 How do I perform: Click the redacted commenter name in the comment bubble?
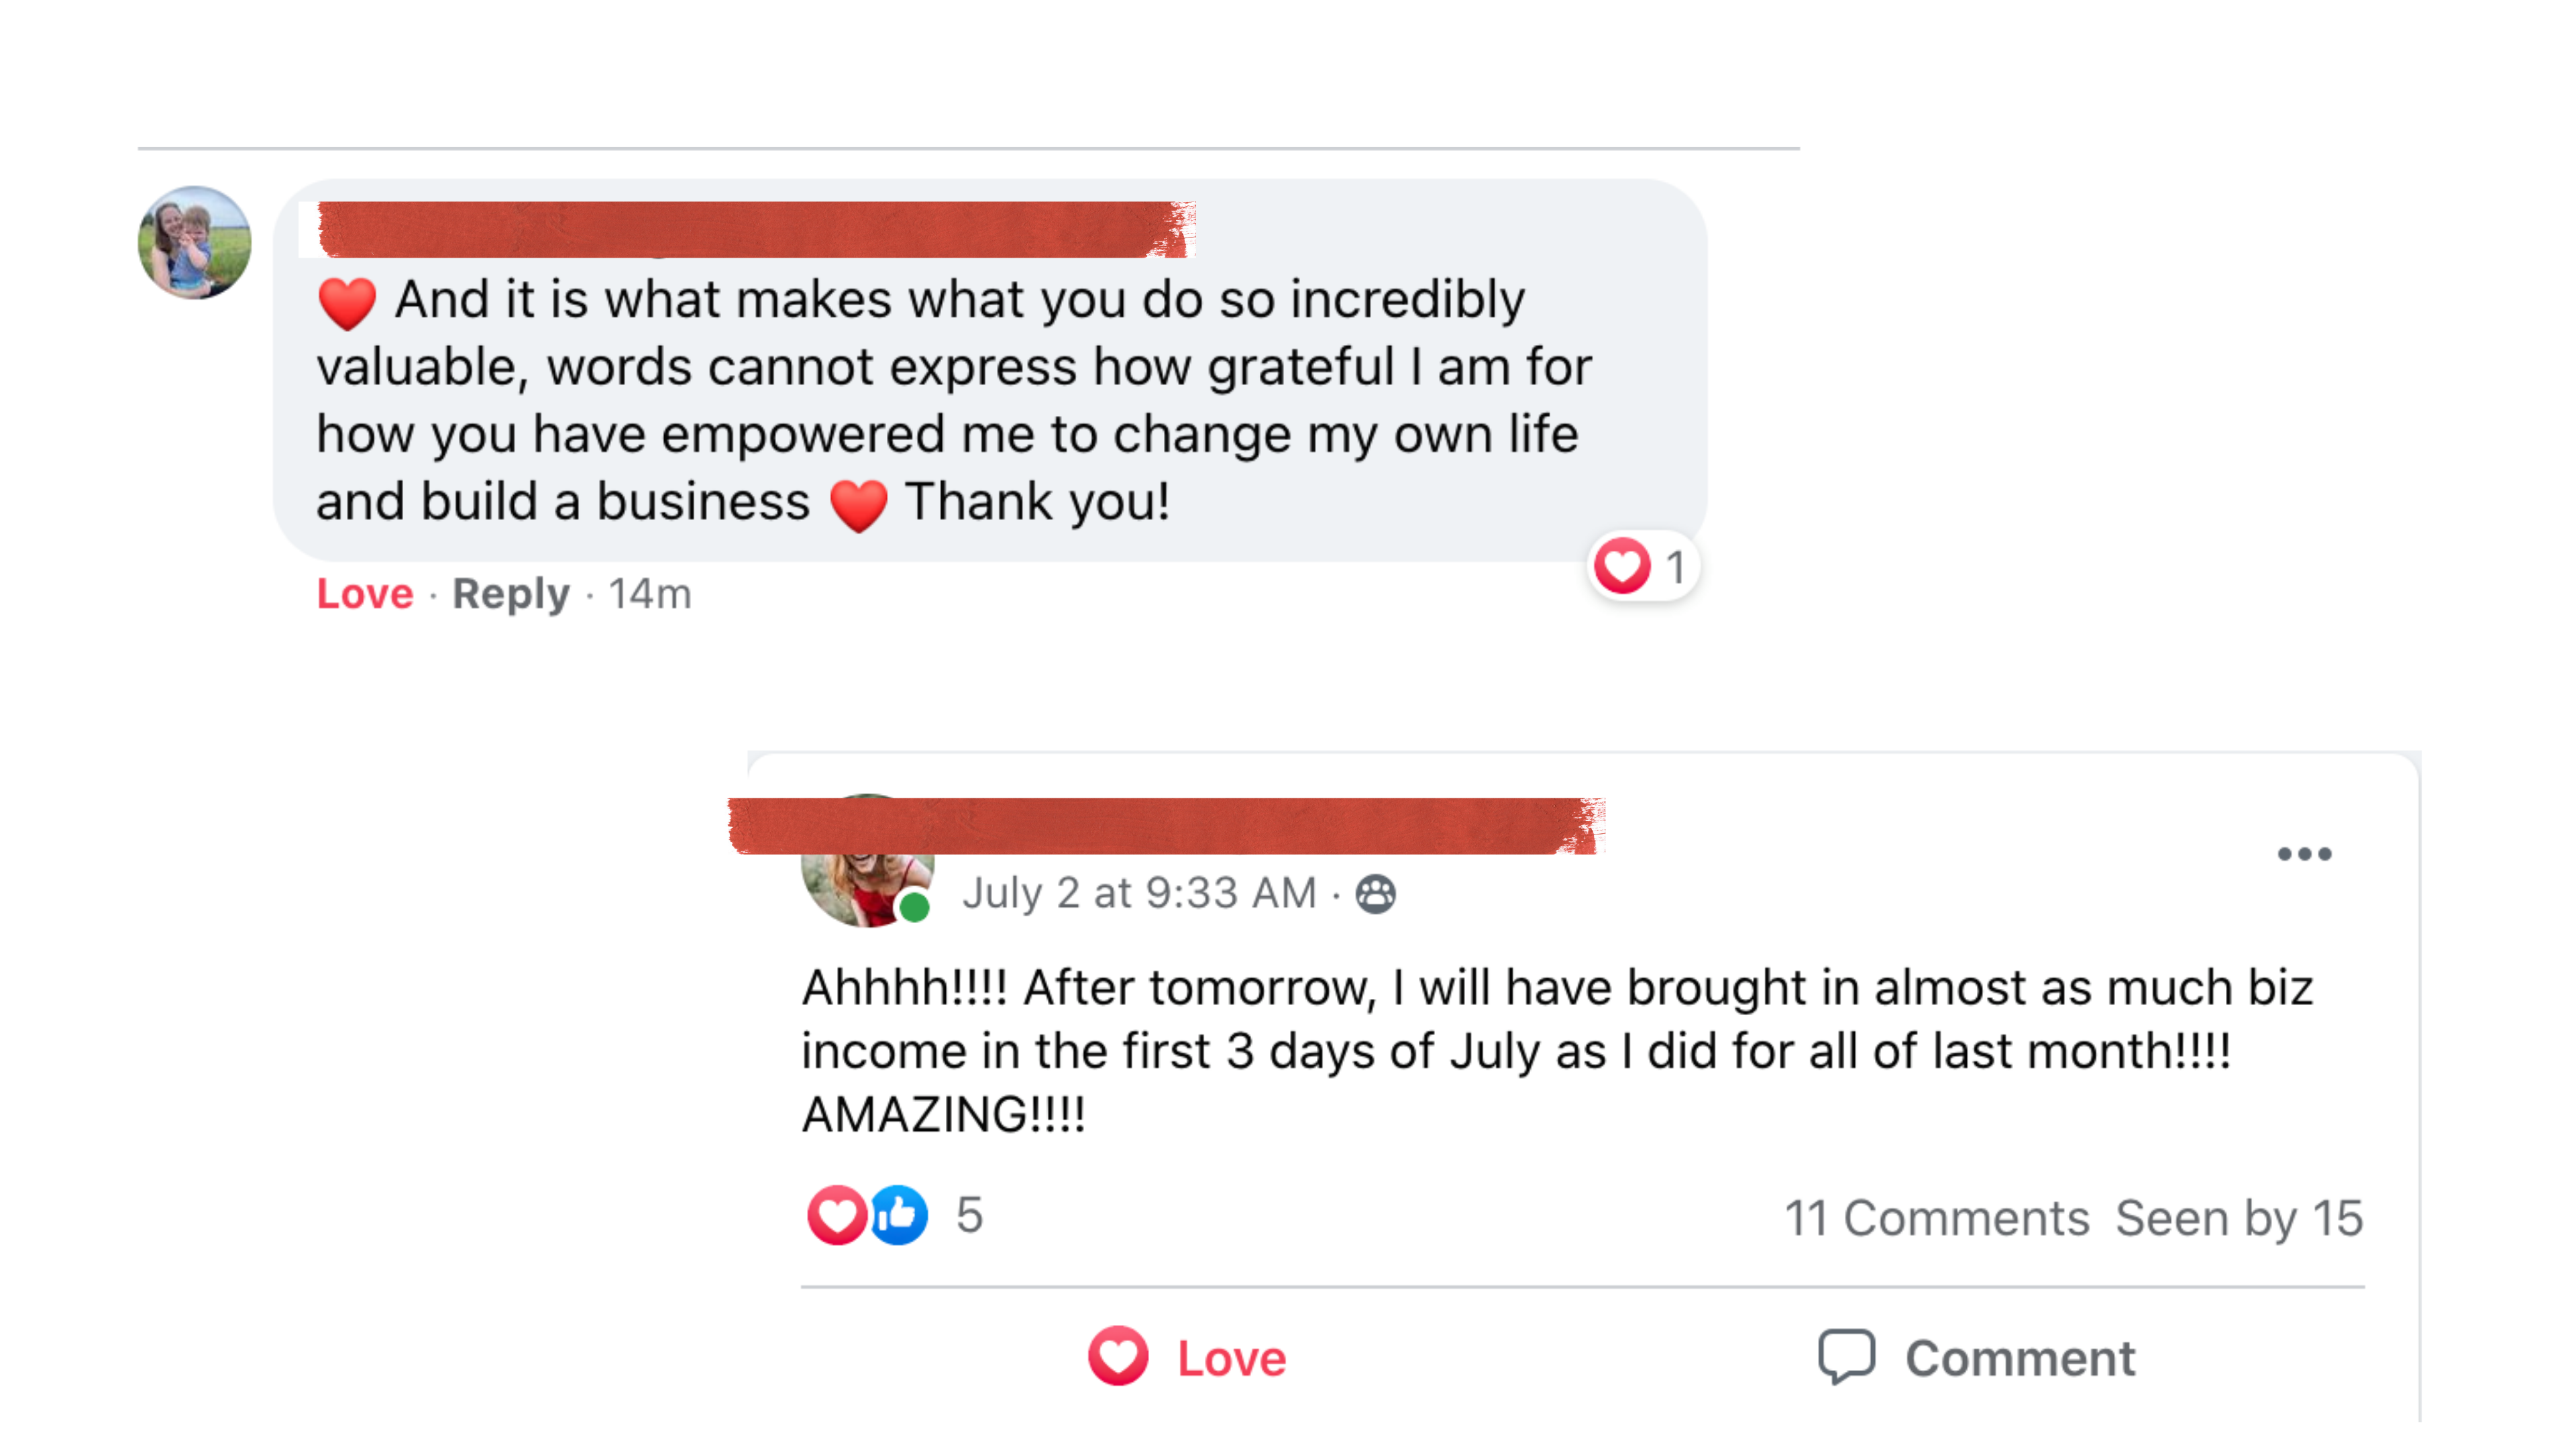point(755,229)
